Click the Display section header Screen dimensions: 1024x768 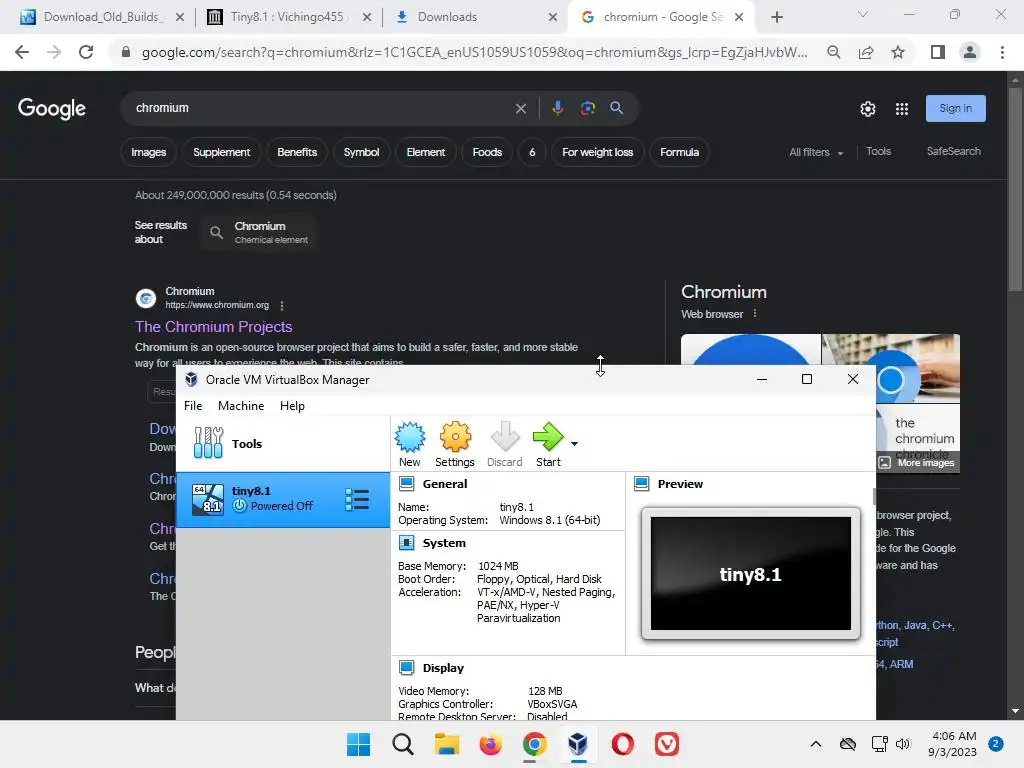coord(443,668)
